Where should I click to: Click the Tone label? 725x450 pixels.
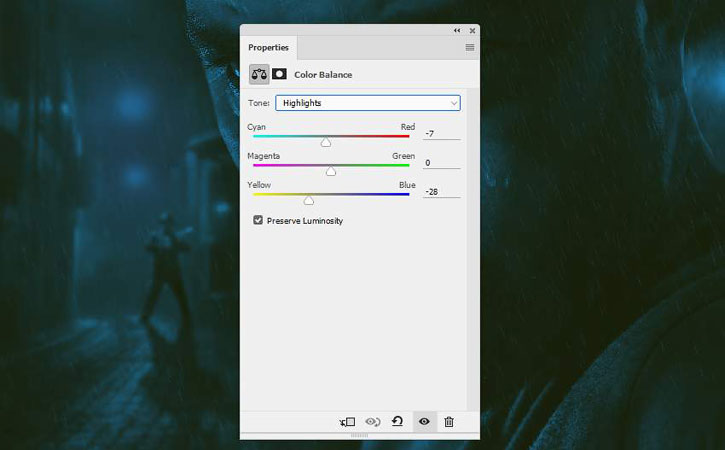pyautogui.click(x=258, y=103)
